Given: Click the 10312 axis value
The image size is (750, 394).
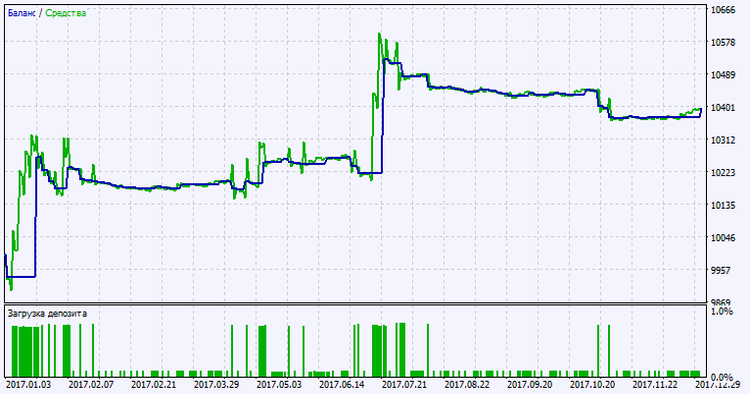Looking at the screenshot, I should click(x=723, y=140).
